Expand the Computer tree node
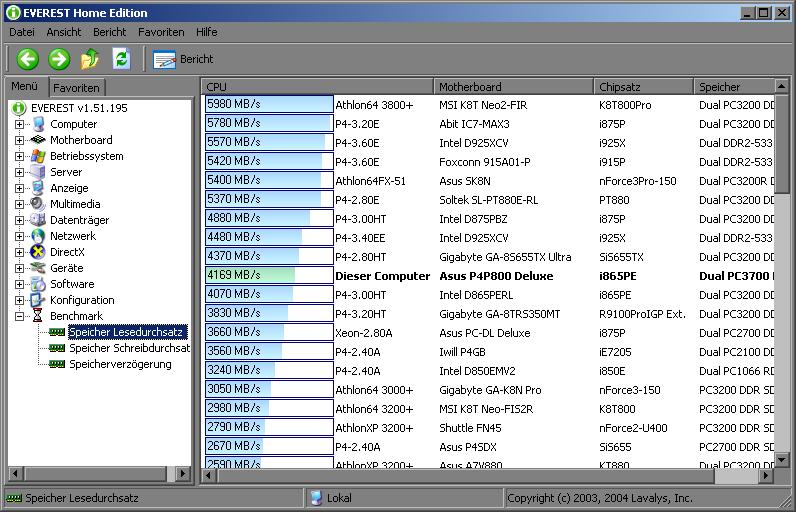The height and width of the screenshot is (512, 796). point(19,124)
